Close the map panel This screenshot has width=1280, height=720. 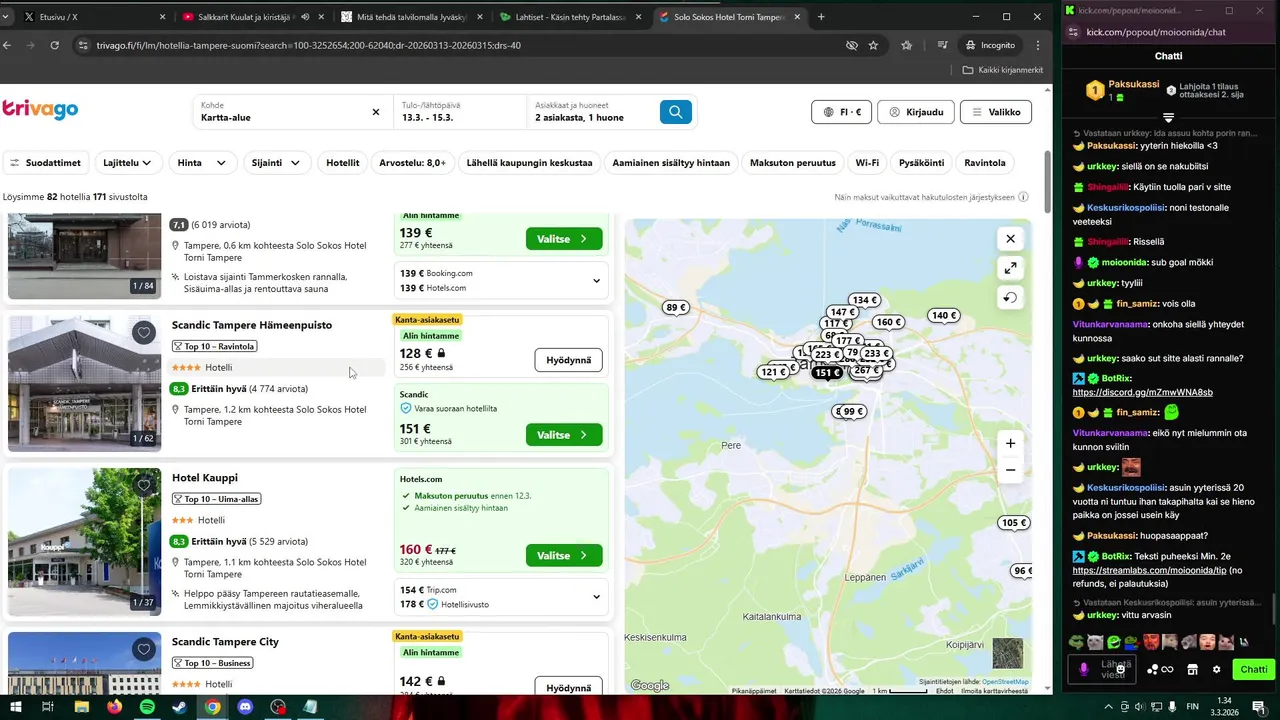click(1010, 239)
